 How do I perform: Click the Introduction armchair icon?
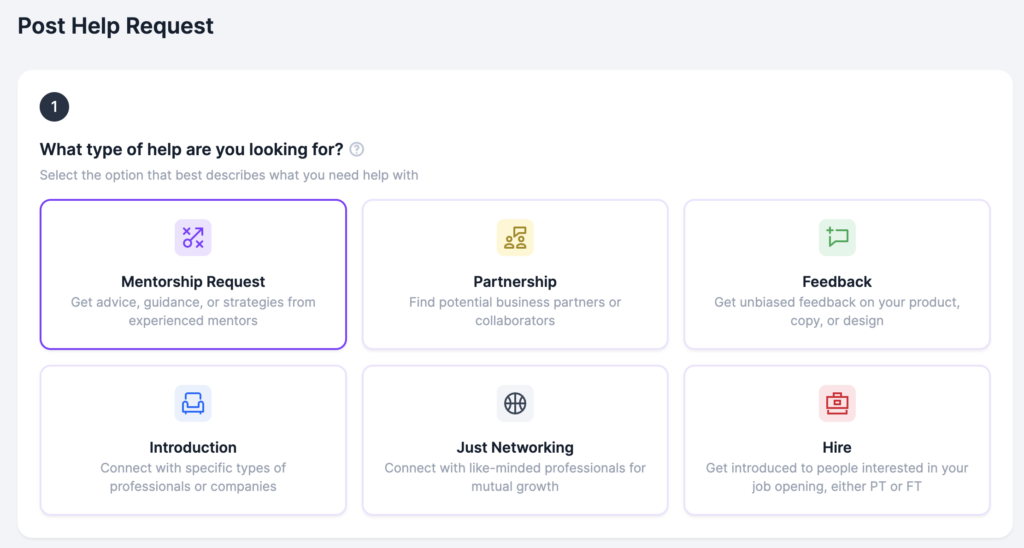click(193, 403)
